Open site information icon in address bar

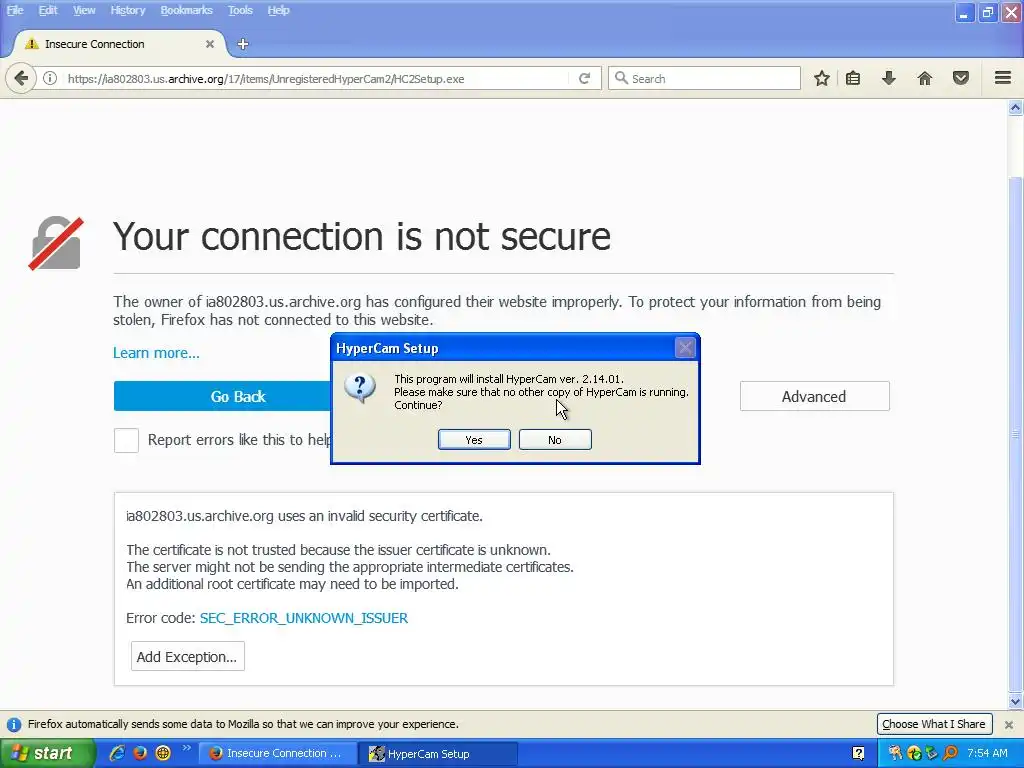point(50,79)
